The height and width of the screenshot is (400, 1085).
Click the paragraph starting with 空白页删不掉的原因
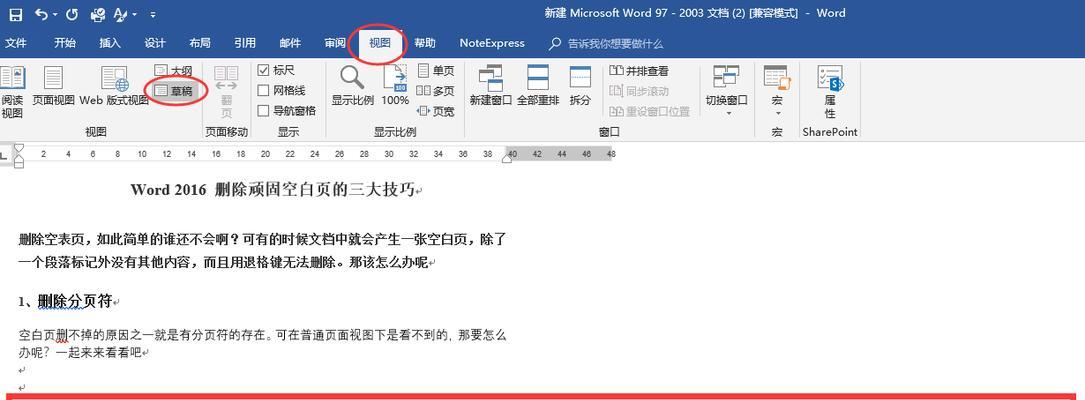(x=263, y=344)
